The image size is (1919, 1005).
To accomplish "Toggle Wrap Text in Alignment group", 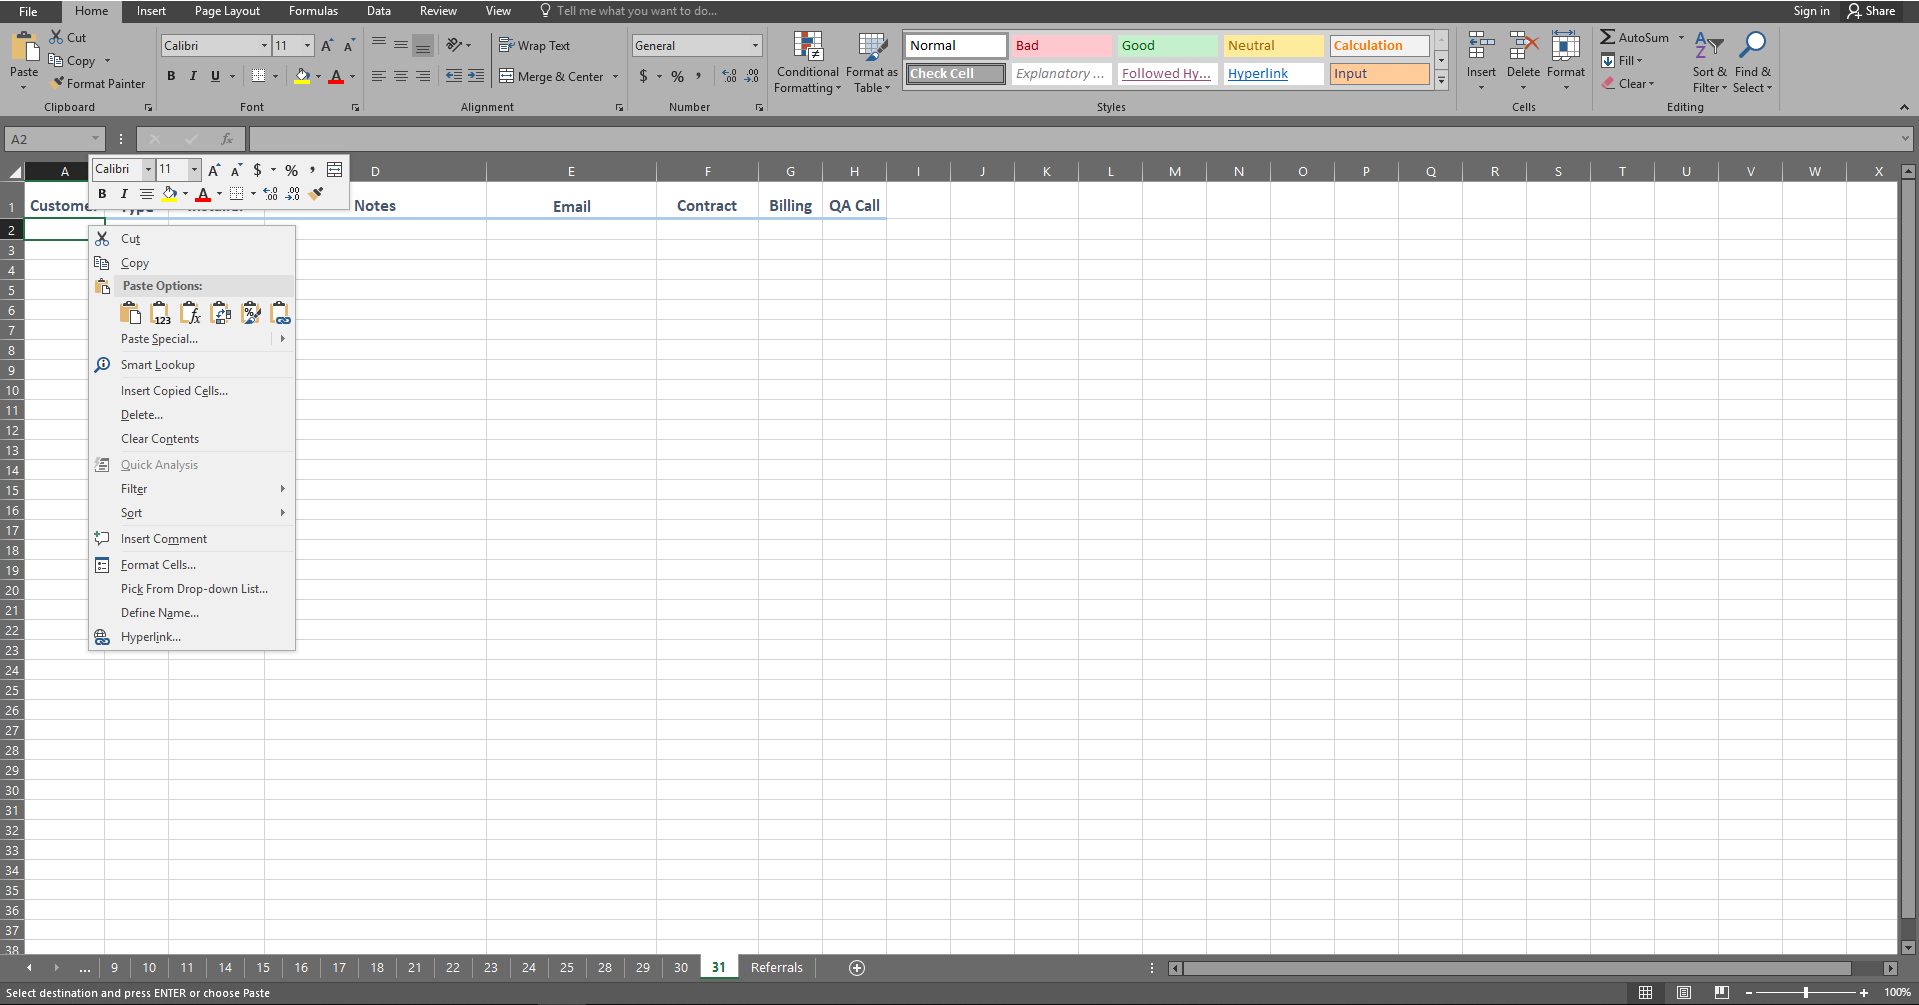I will click(x=535, y=46).
